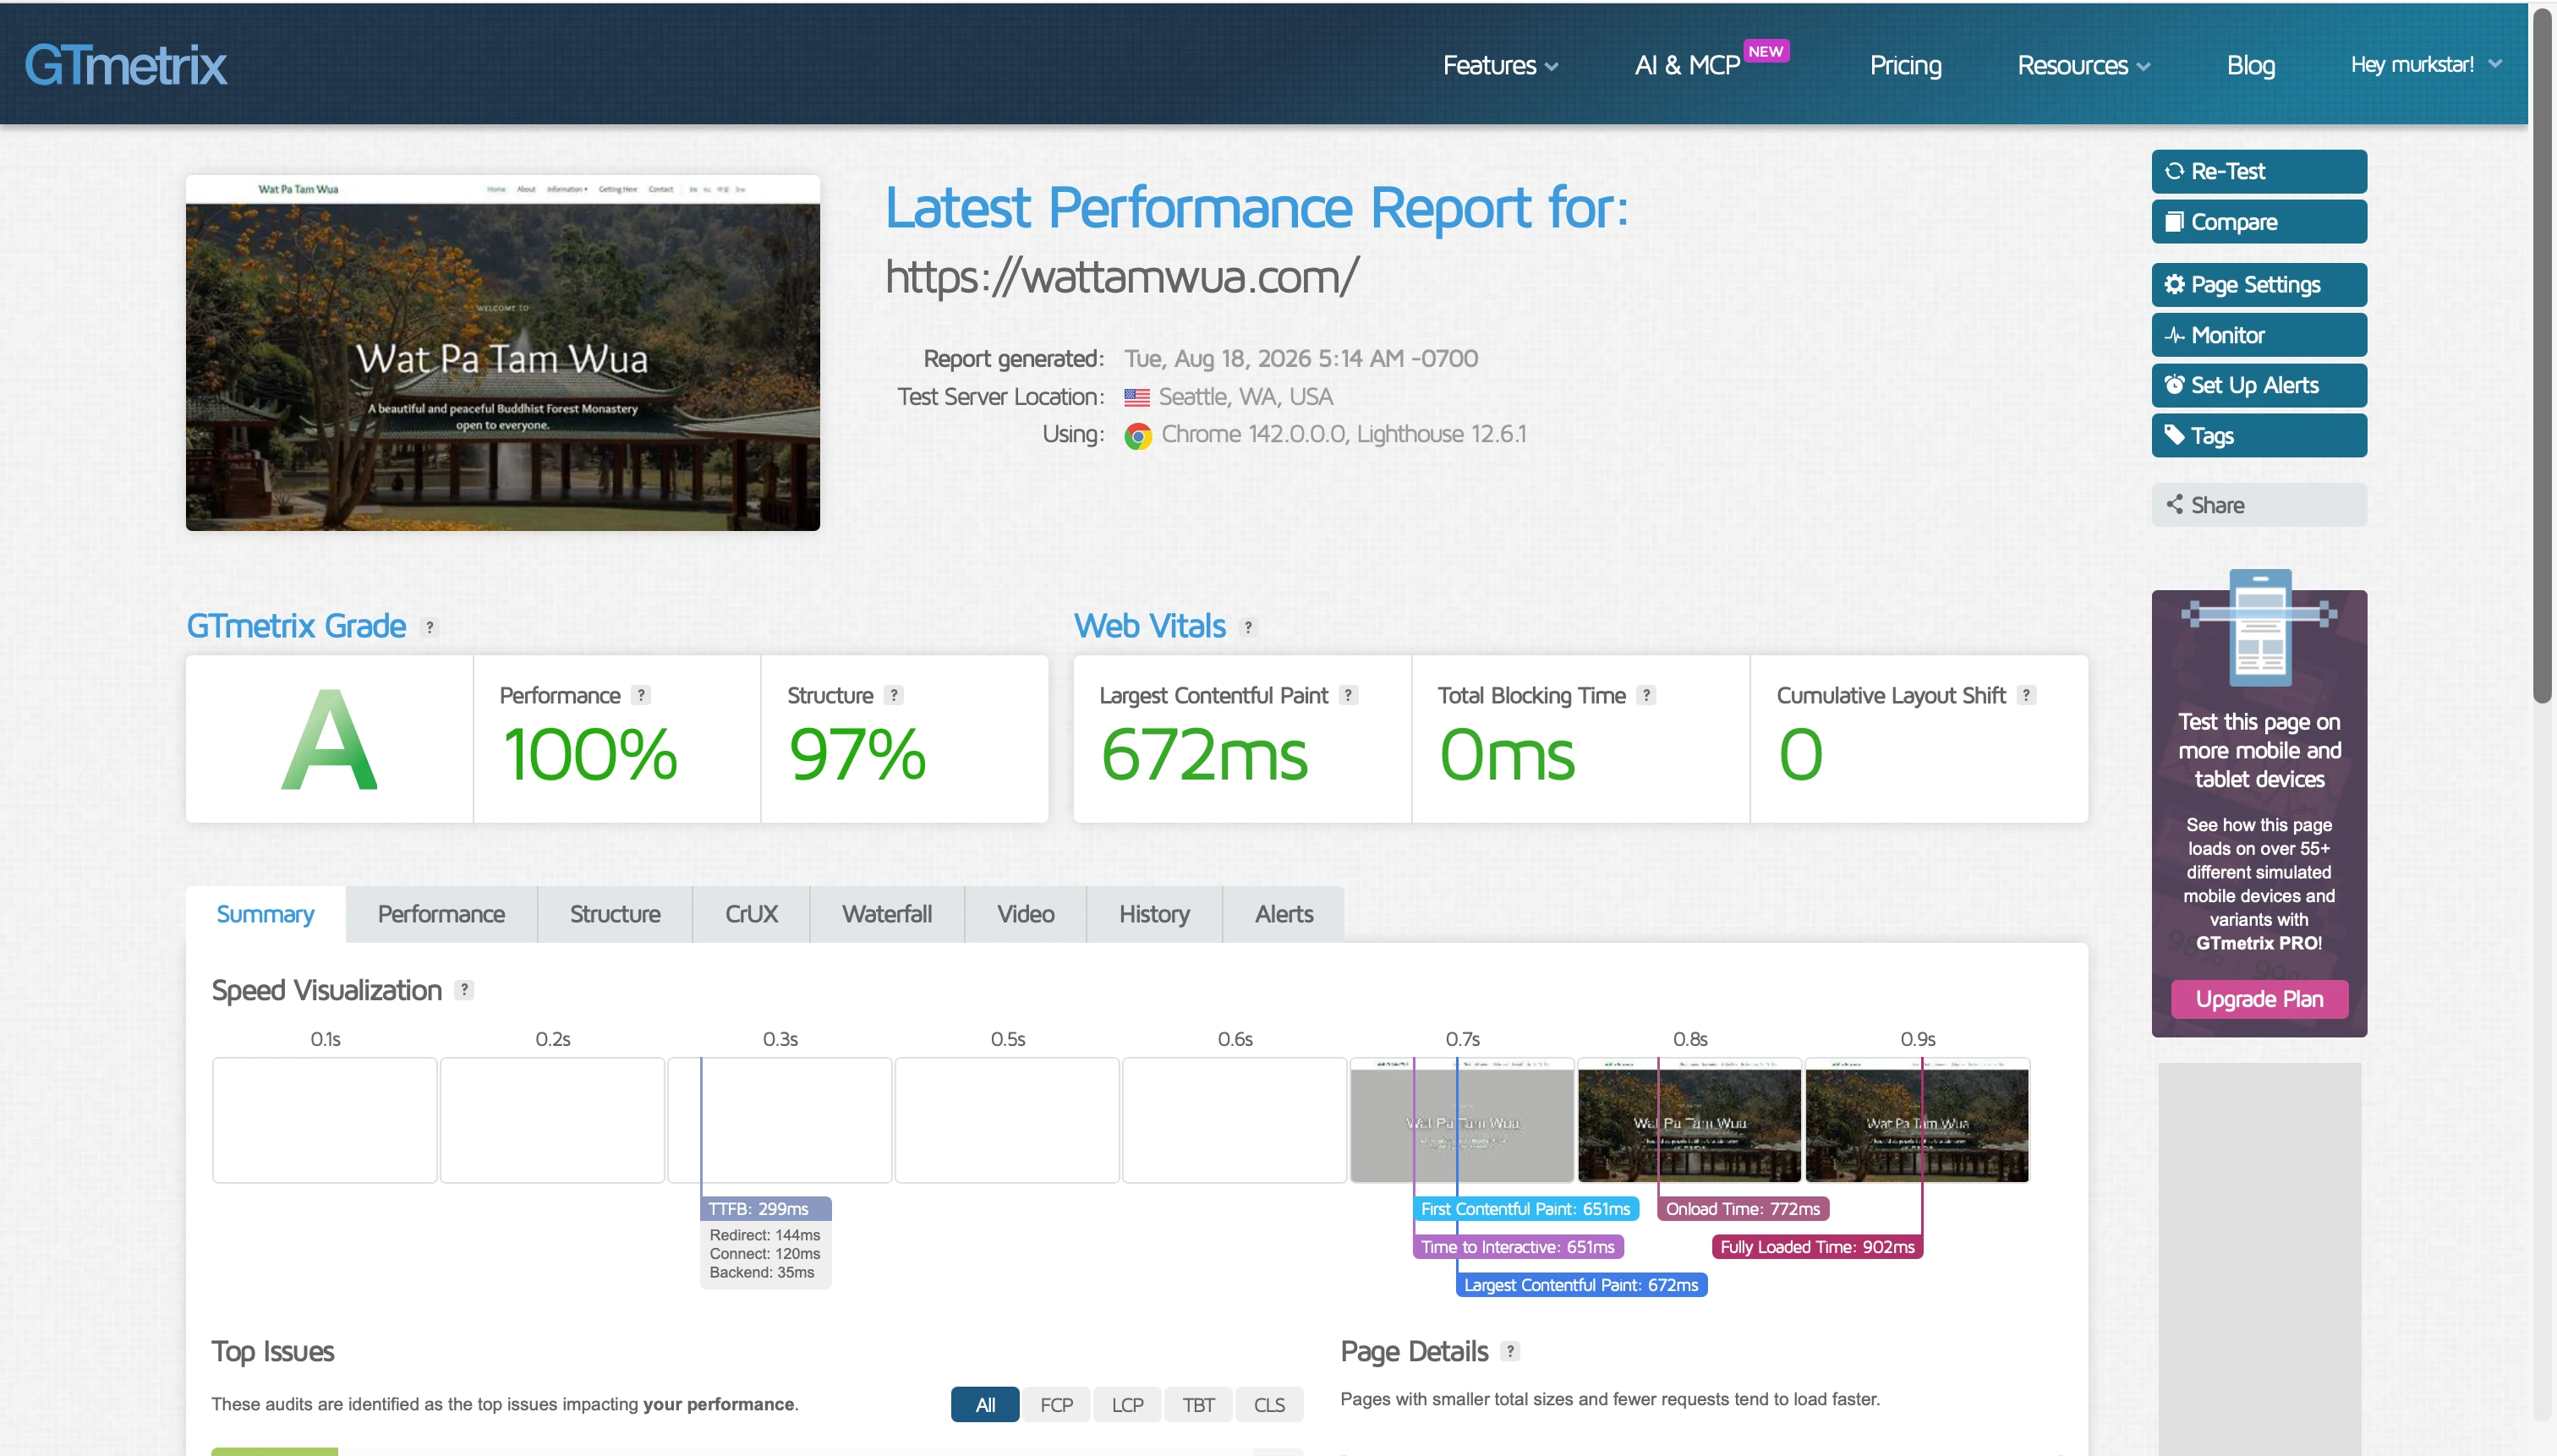Click the USA flag icon

pos(1137,397)
